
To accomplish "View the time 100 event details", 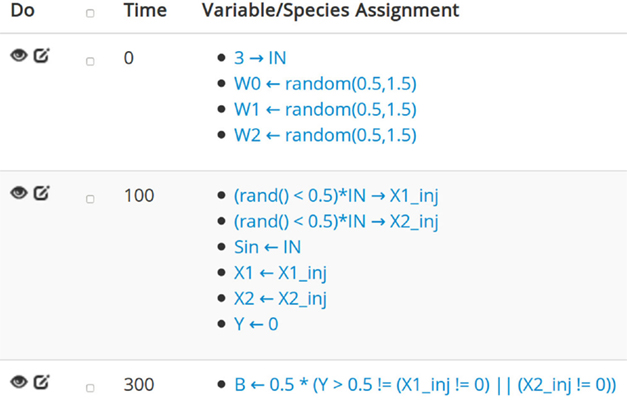I will 18,193.
